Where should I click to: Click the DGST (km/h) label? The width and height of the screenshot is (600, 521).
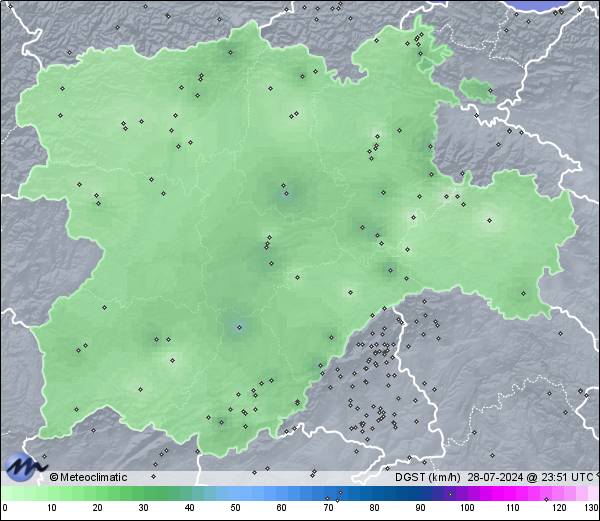[x=428, y=477]
